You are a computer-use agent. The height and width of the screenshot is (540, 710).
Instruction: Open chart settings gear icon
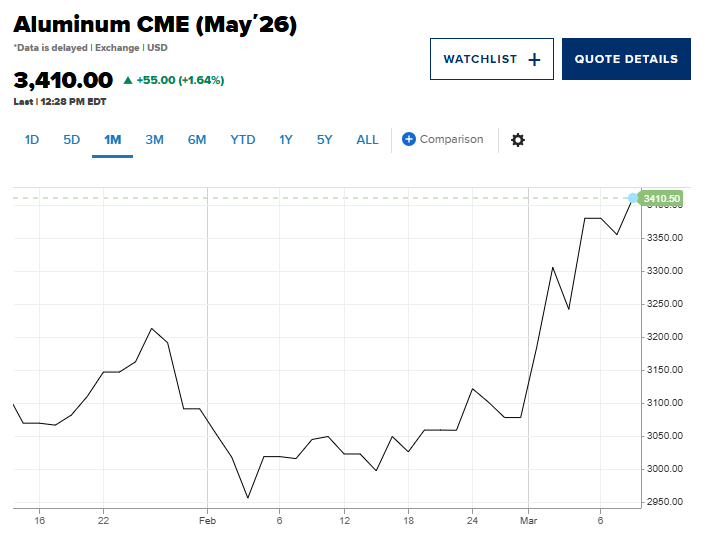tap(517, 140)
